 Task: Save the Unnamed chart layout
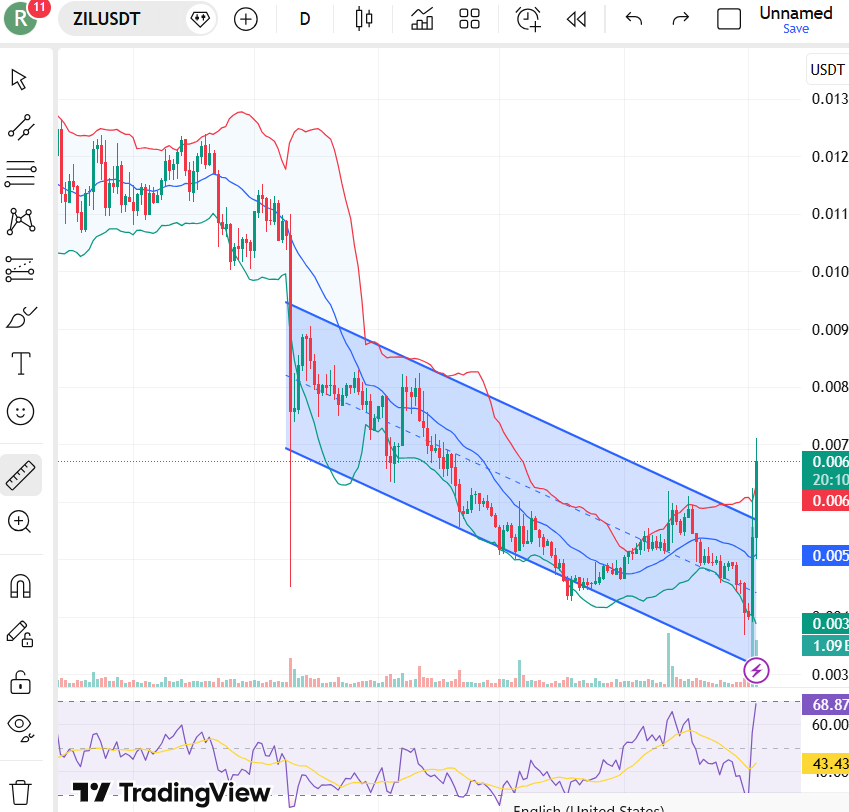pos(795,28)
